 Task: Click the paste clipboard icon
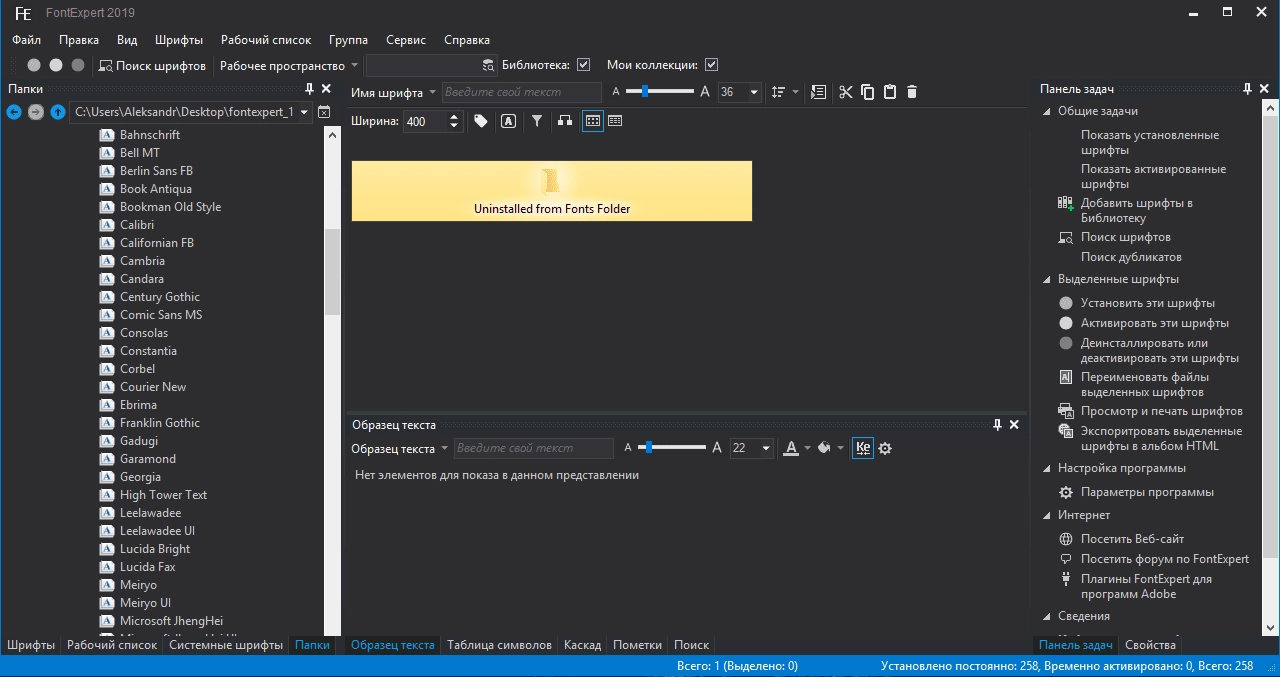890,92
